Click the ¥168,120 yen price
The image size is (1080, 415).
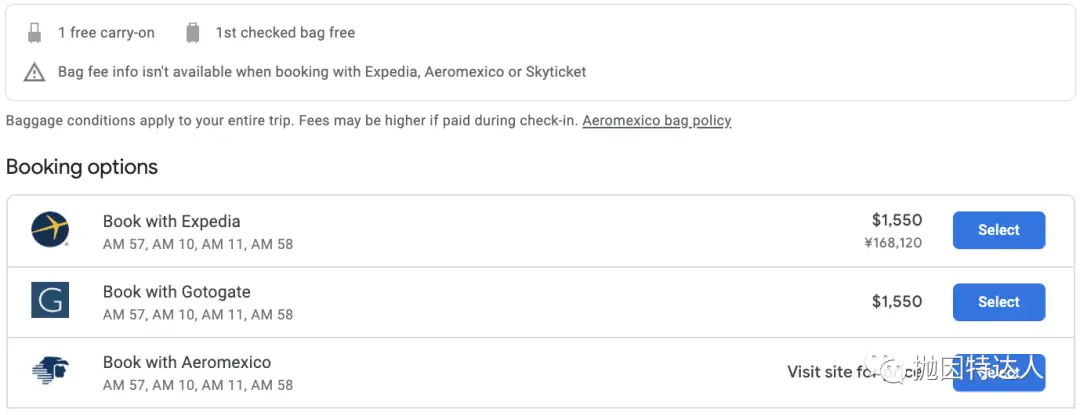click(x=893, y=242)
